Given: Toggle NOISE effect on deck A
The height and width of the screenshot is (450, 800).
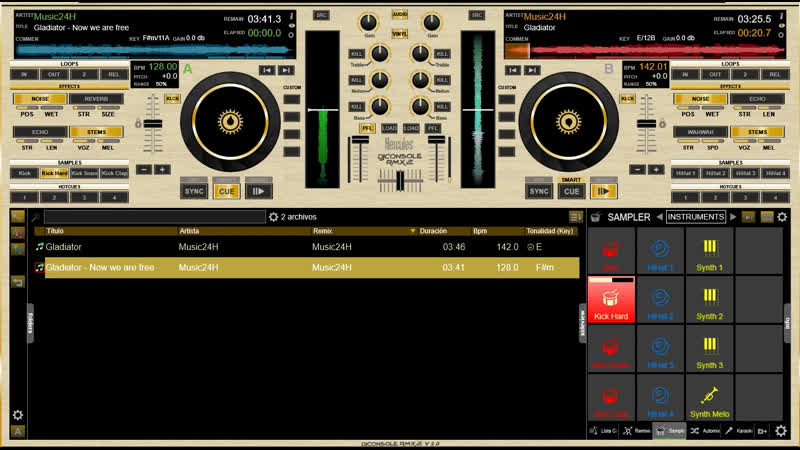Looking at the screenshot, I should [40, 98].
